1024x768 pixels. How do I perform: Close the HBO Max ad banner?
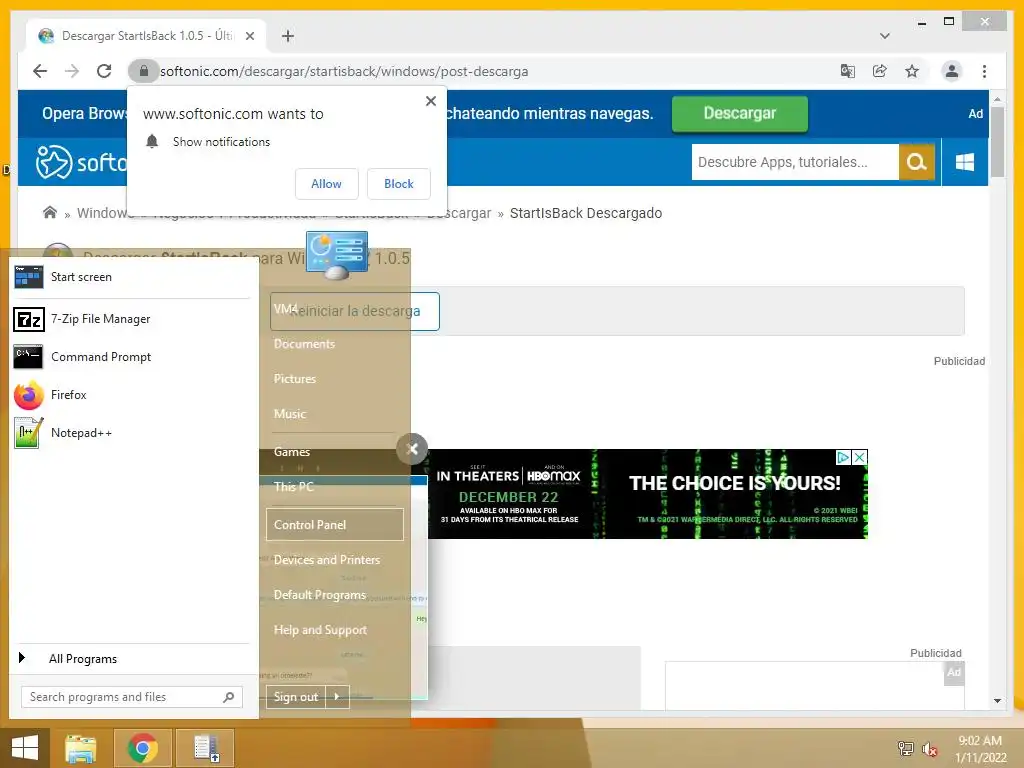[860, 457]
